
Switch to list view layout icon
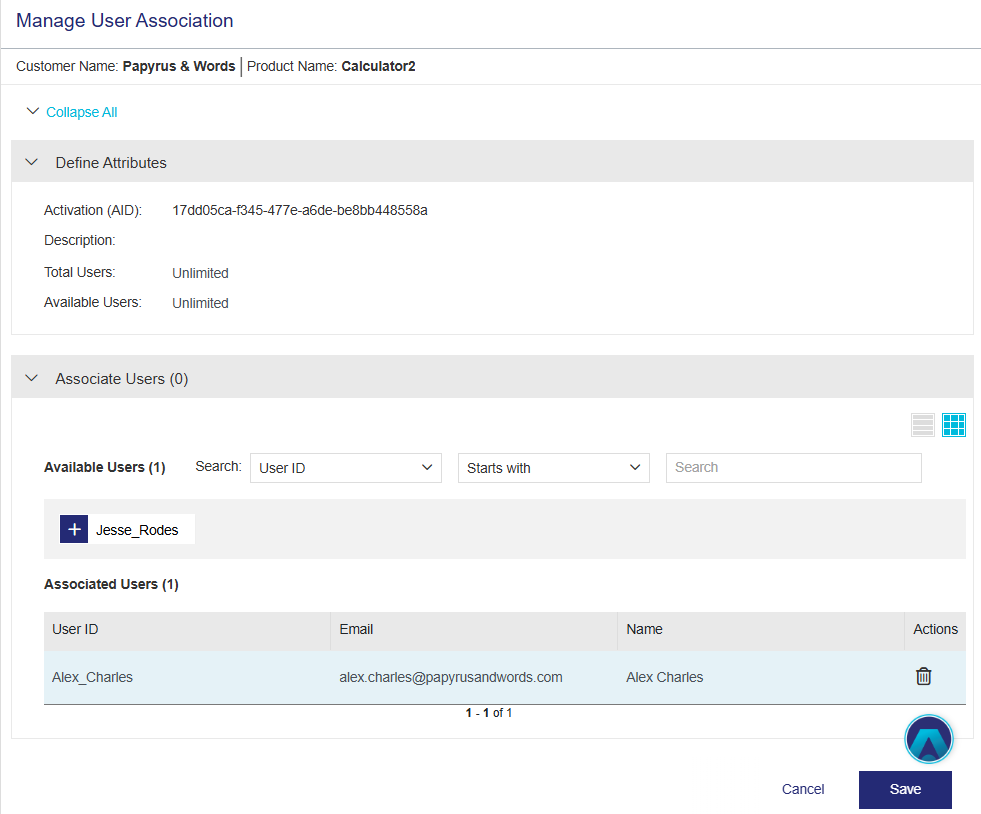tap(923, 425)
